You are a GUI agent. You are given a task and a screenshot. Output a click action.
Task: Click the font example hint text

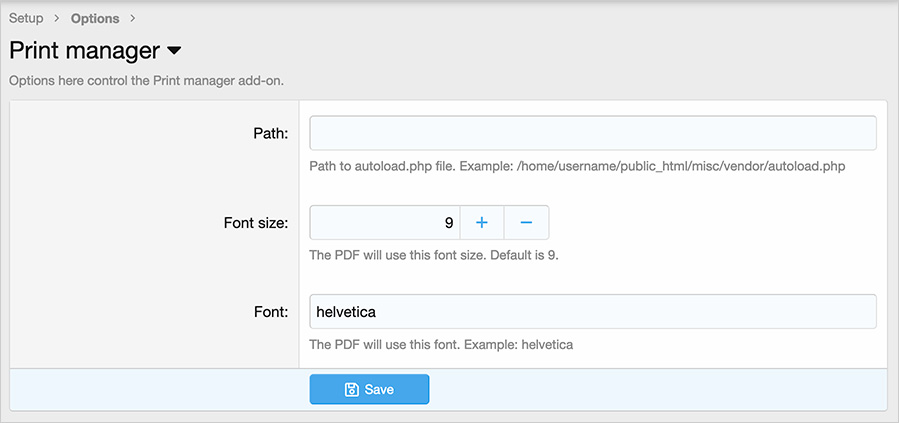[x=440, y=344]
